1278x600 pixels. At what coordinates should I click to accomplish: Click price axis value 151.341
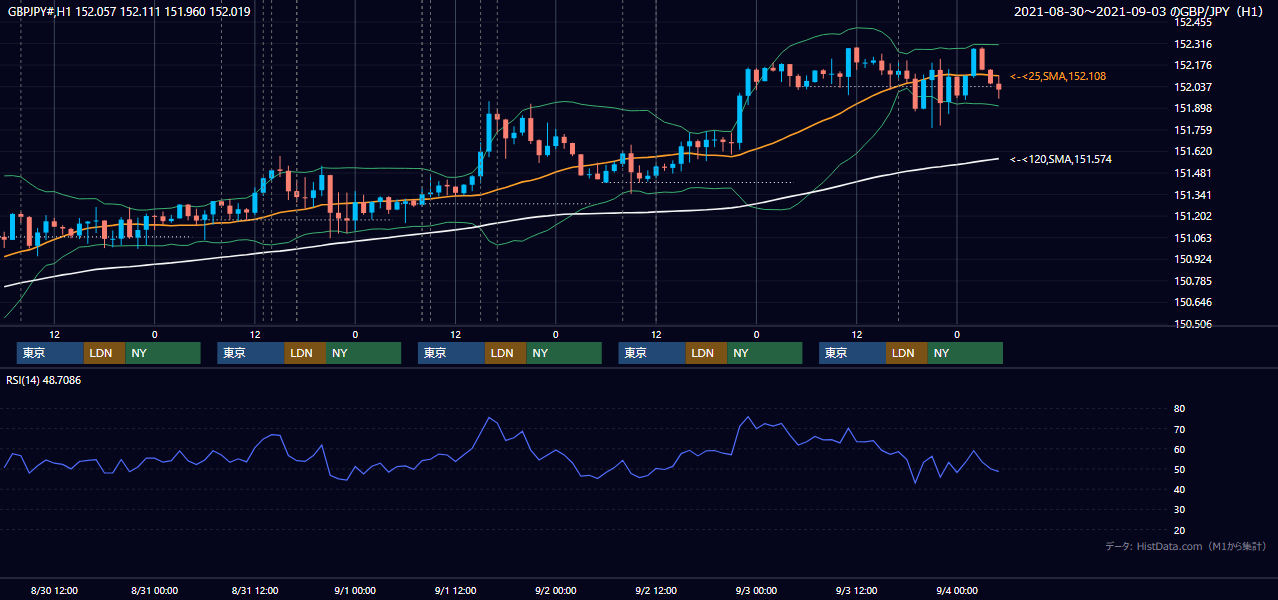pos(1192,195)
